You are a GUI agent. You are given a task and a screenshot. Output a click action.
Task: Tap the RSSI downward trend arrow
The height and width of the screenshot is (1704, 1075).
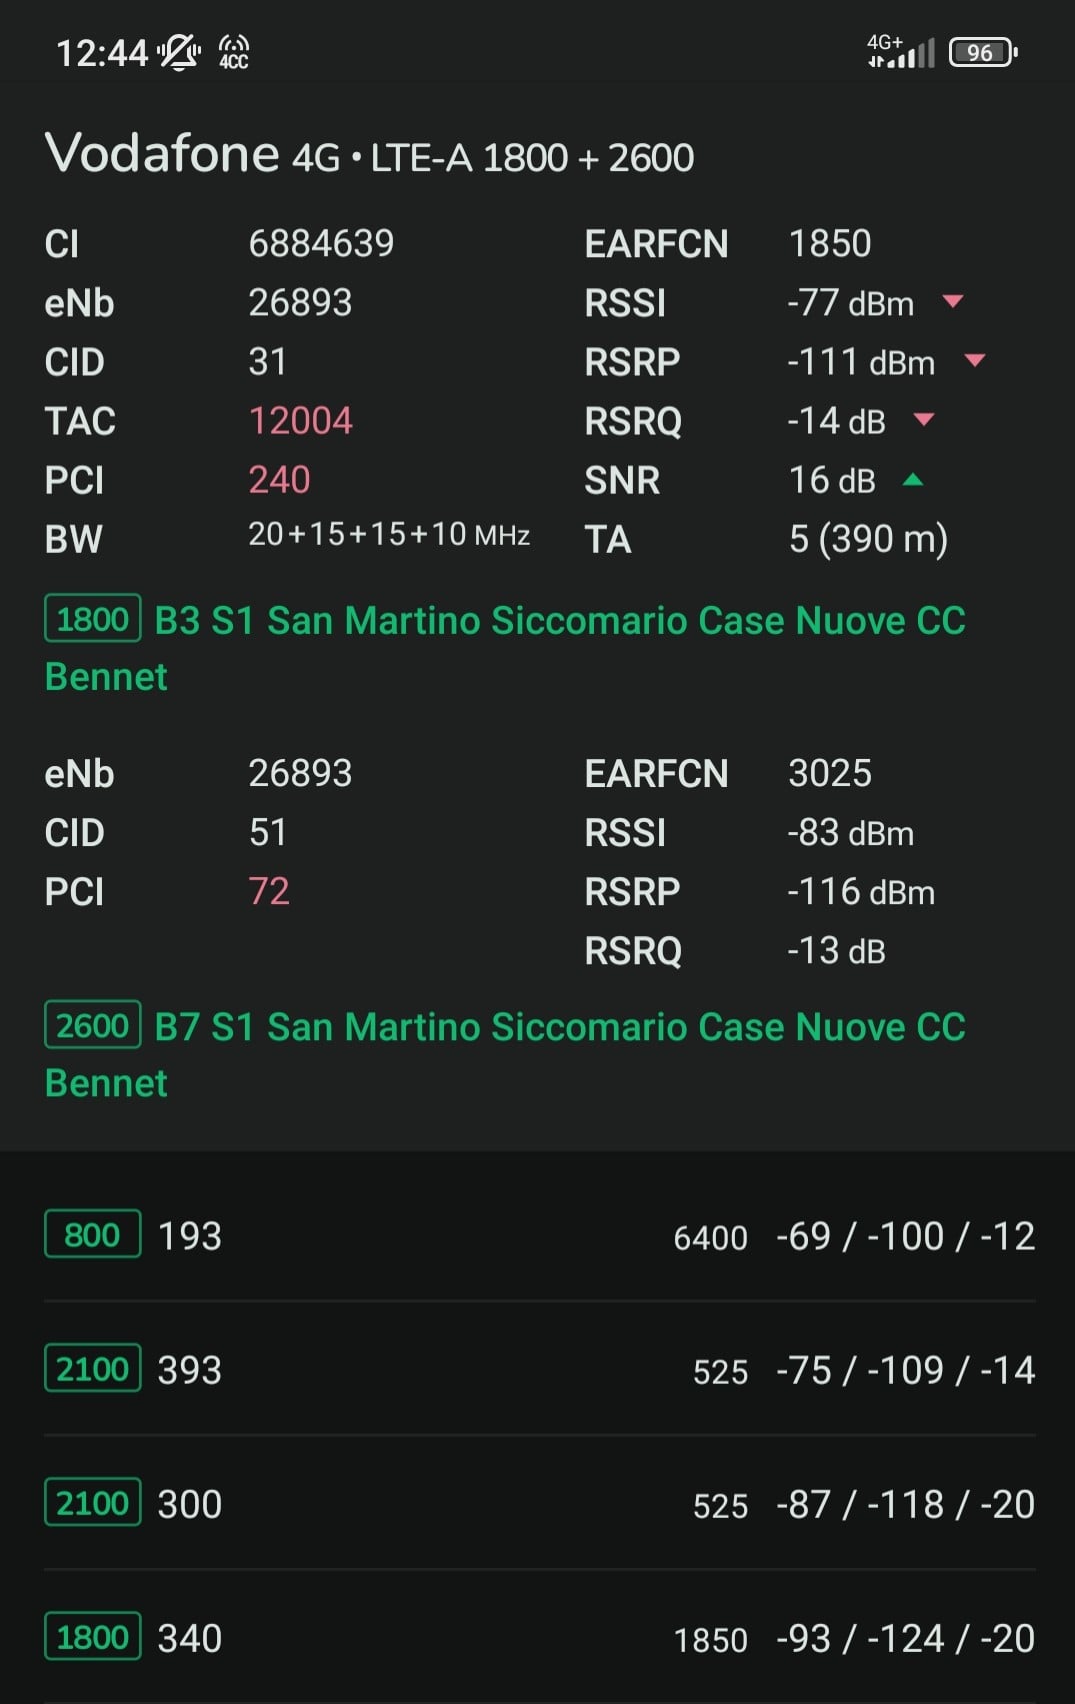coord(953,301)
